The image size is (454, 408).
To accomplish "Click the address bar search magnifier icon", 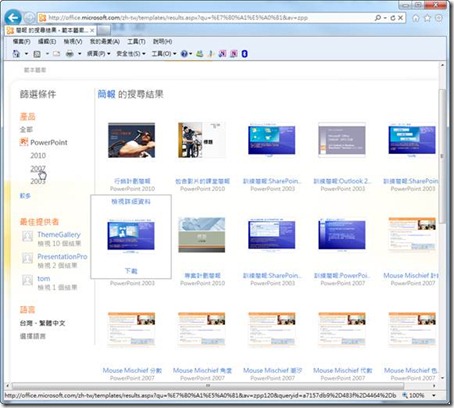I will pyautogui.click(x=377, y=18).
